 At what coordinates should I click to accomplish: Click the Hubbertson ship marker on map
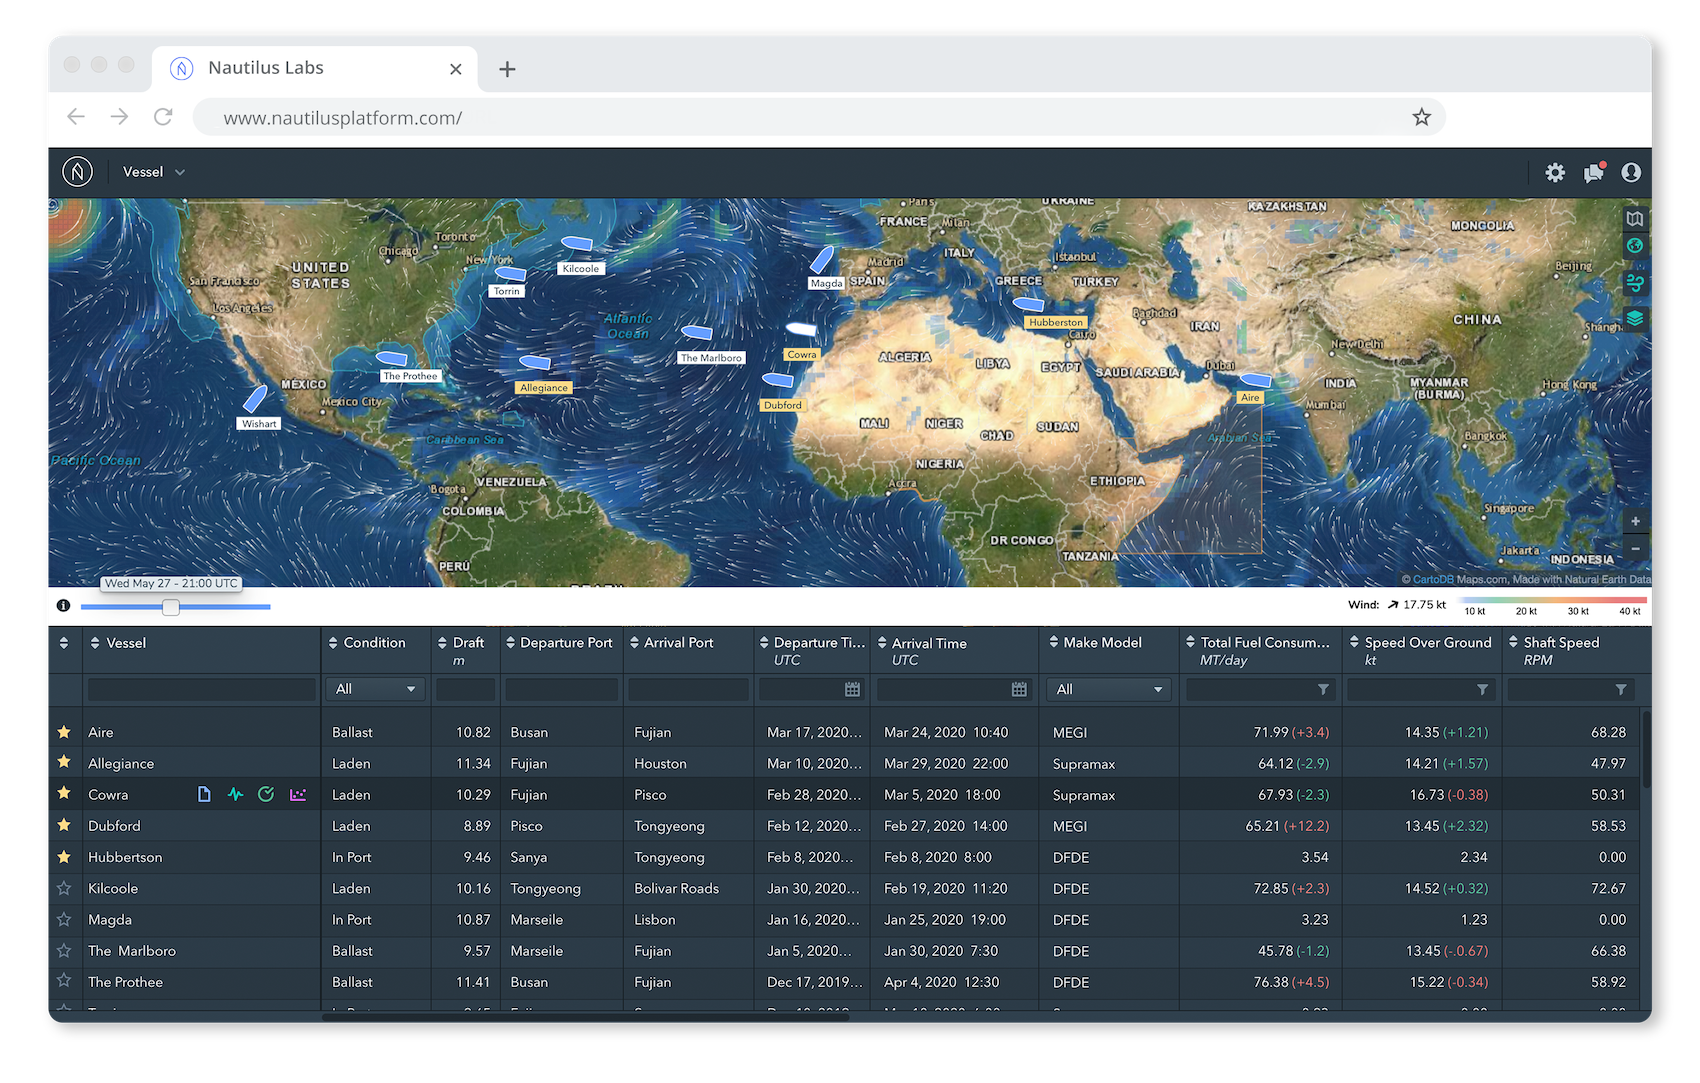(x=1028, y=304)
